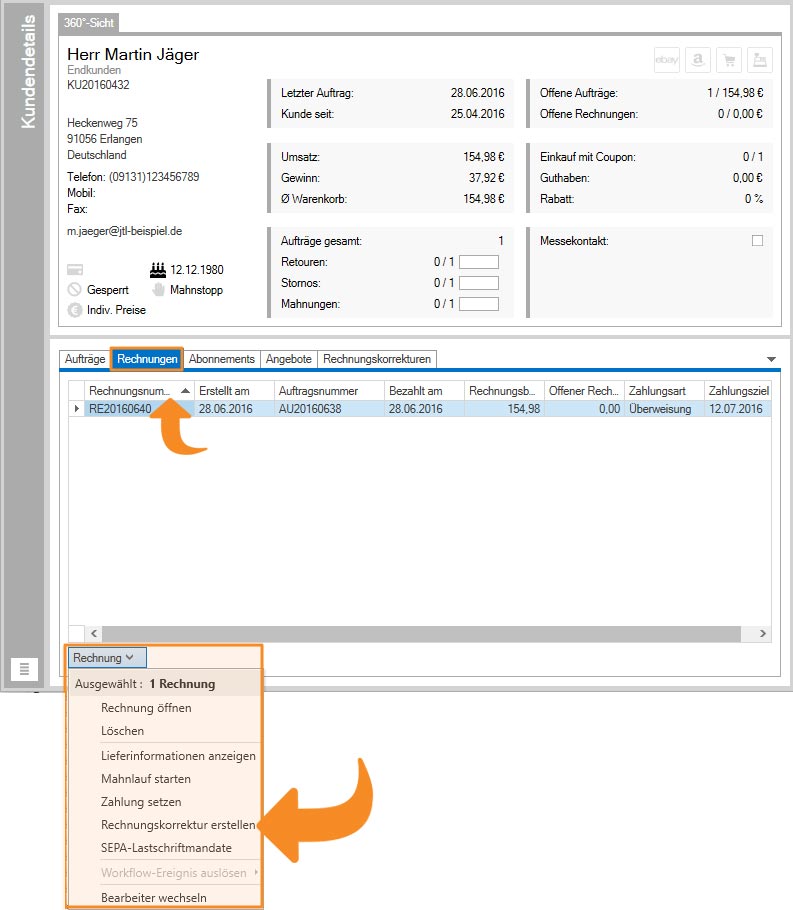Open the Rechnungskorrekturen tab

[x=377, y=359]
